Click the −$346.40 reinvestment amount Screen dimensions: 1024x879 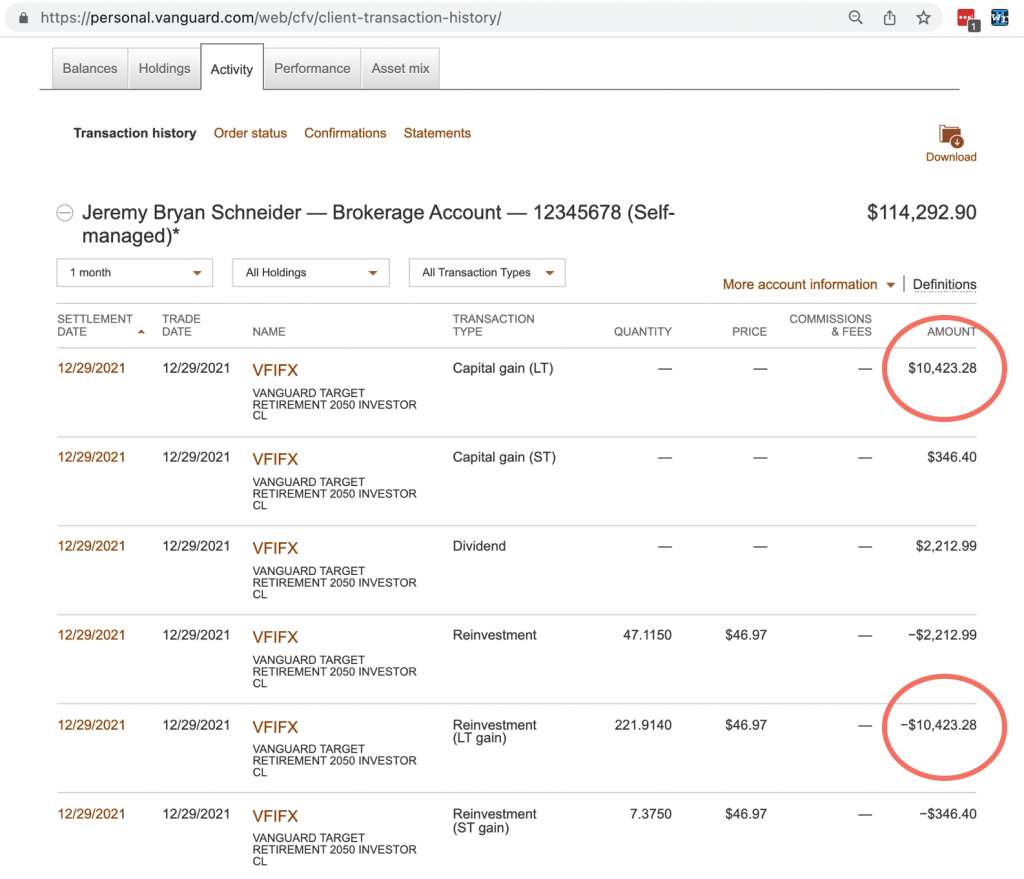948,814
